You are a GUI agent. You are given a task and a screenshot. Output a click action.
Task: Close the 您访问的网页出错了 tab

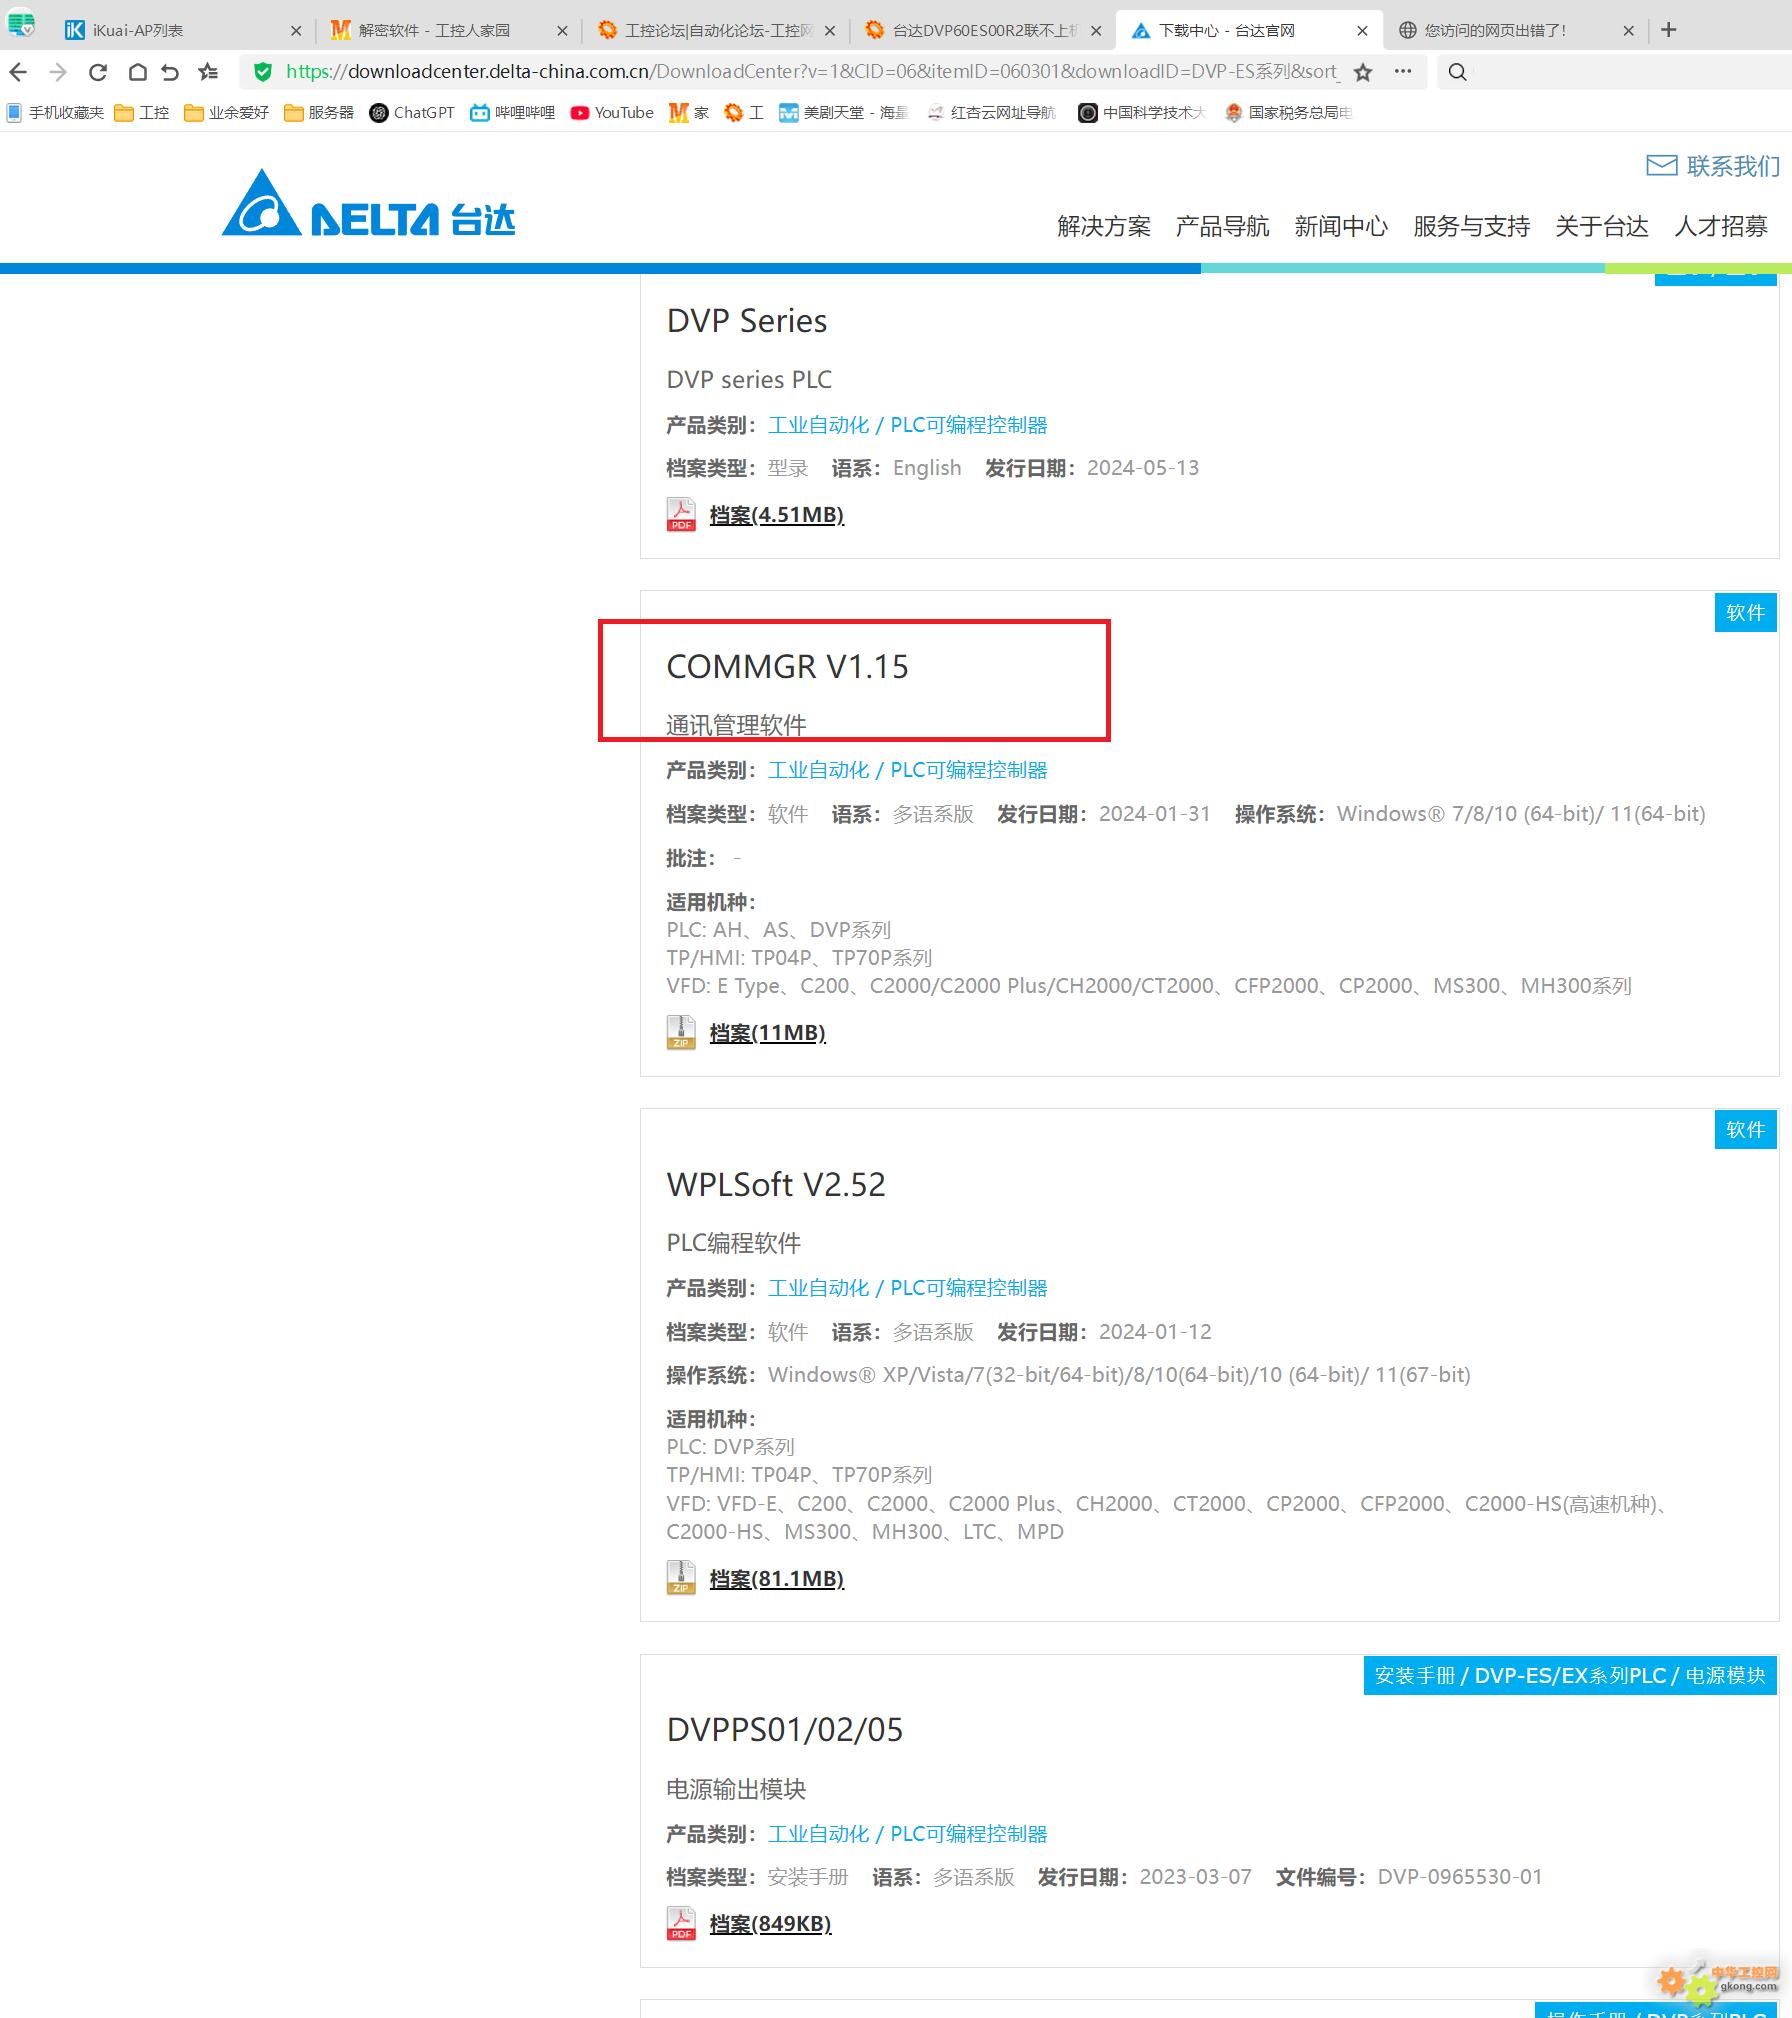tap(1628, 31)
